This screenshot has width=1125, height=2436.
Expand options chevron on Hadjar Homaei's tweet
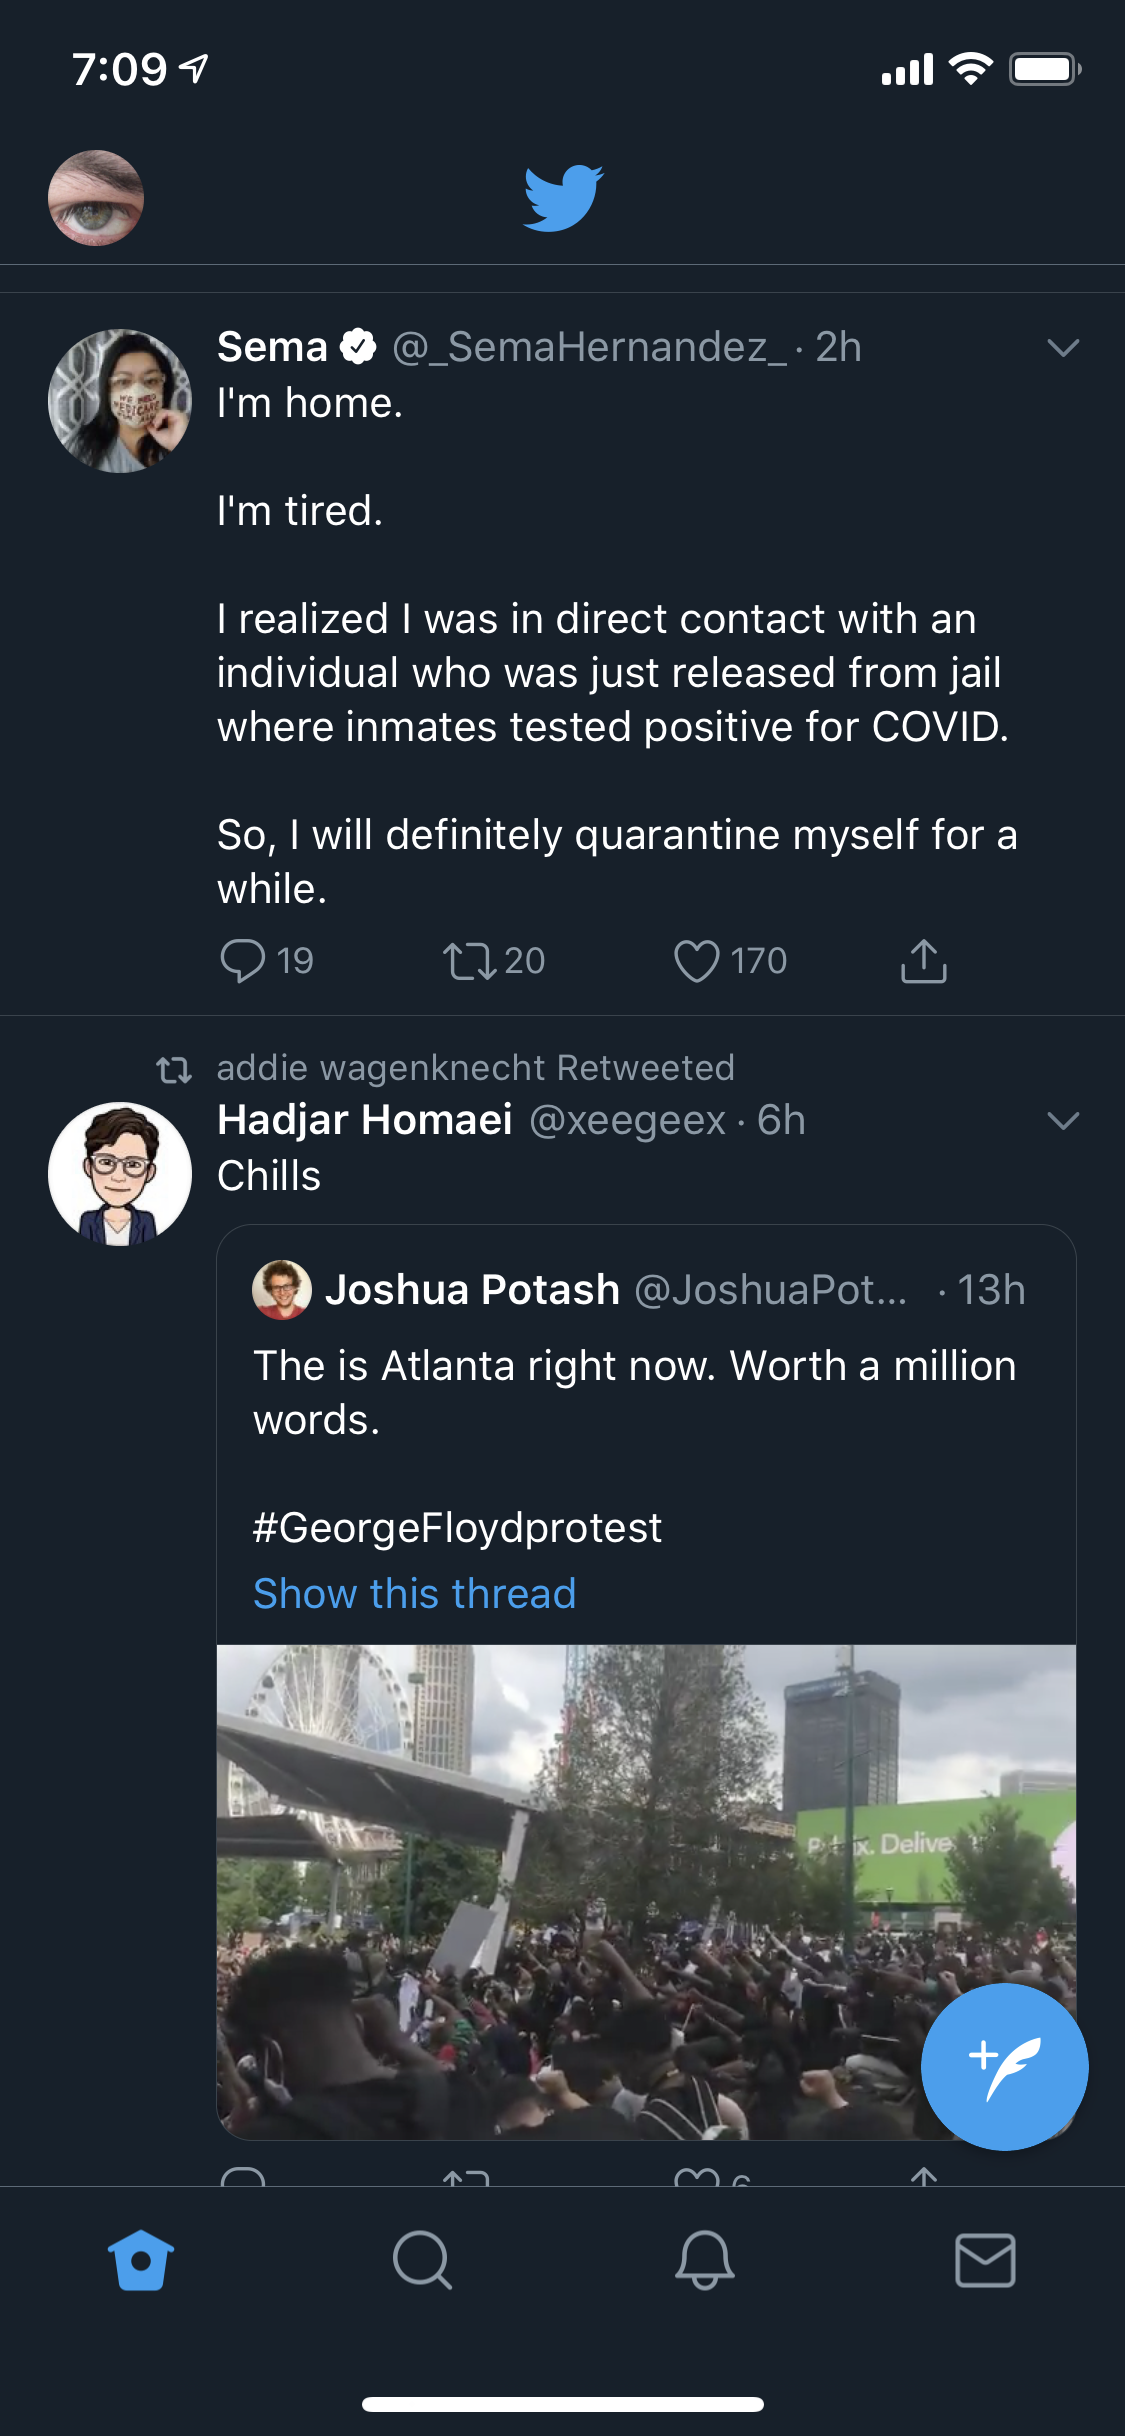click(x=1062, y=1120)
